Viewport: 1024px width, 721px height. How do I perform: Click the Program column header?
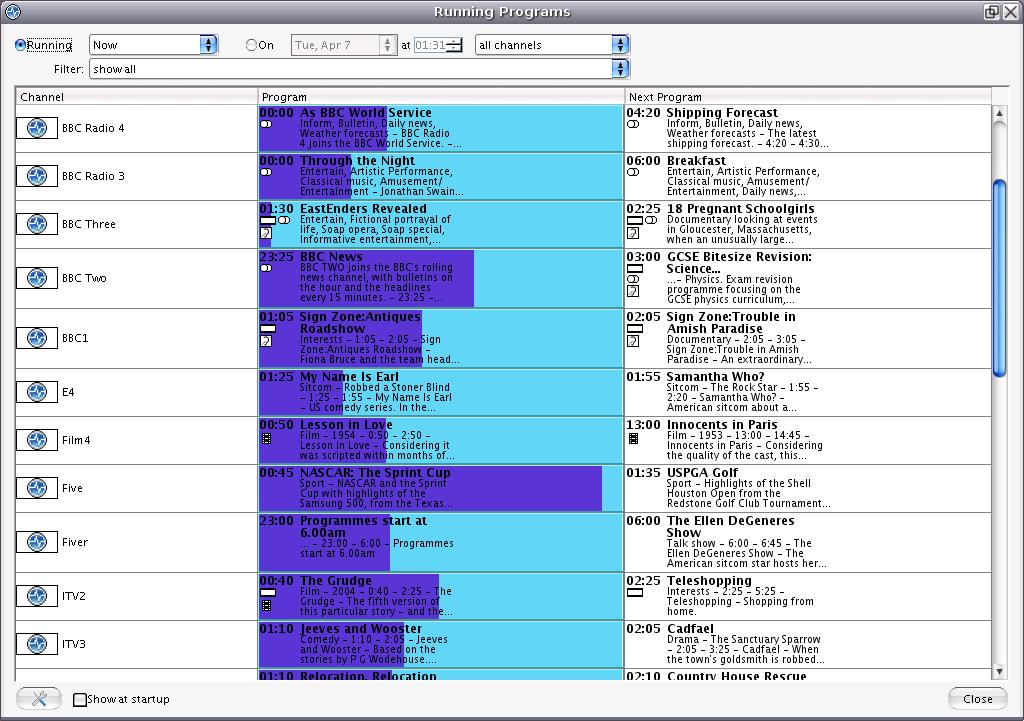(441, 97)
